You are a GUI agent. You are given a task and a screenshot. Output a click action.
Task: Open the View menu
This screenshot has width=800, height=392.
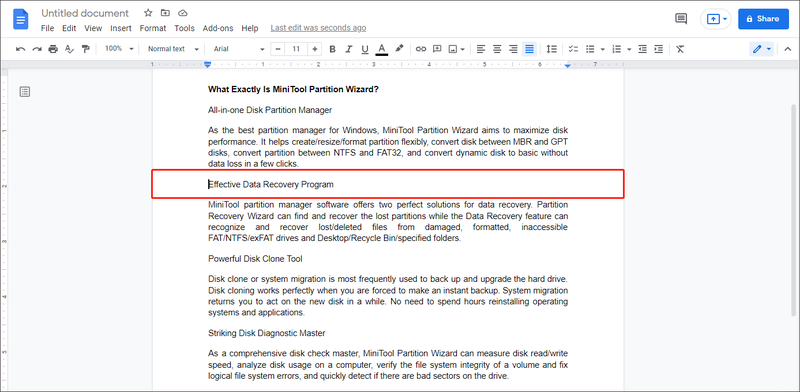click(x=93, y=29)
